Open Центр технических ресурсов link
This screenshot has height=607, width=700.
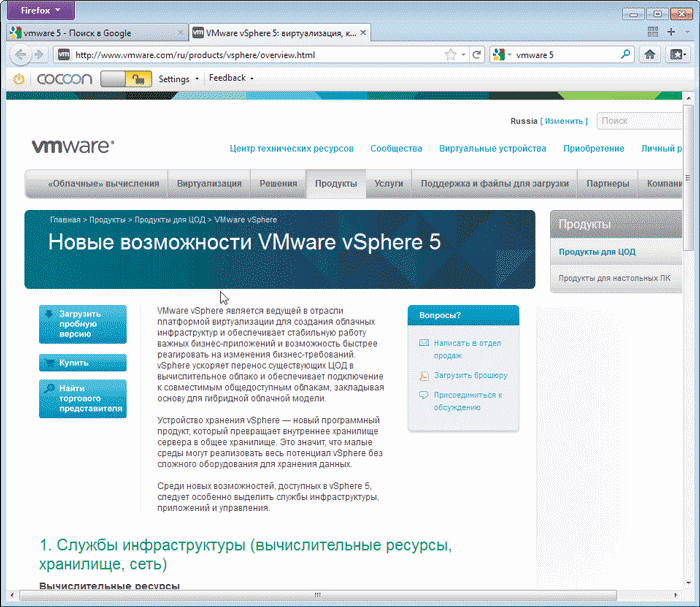[292, 149]
